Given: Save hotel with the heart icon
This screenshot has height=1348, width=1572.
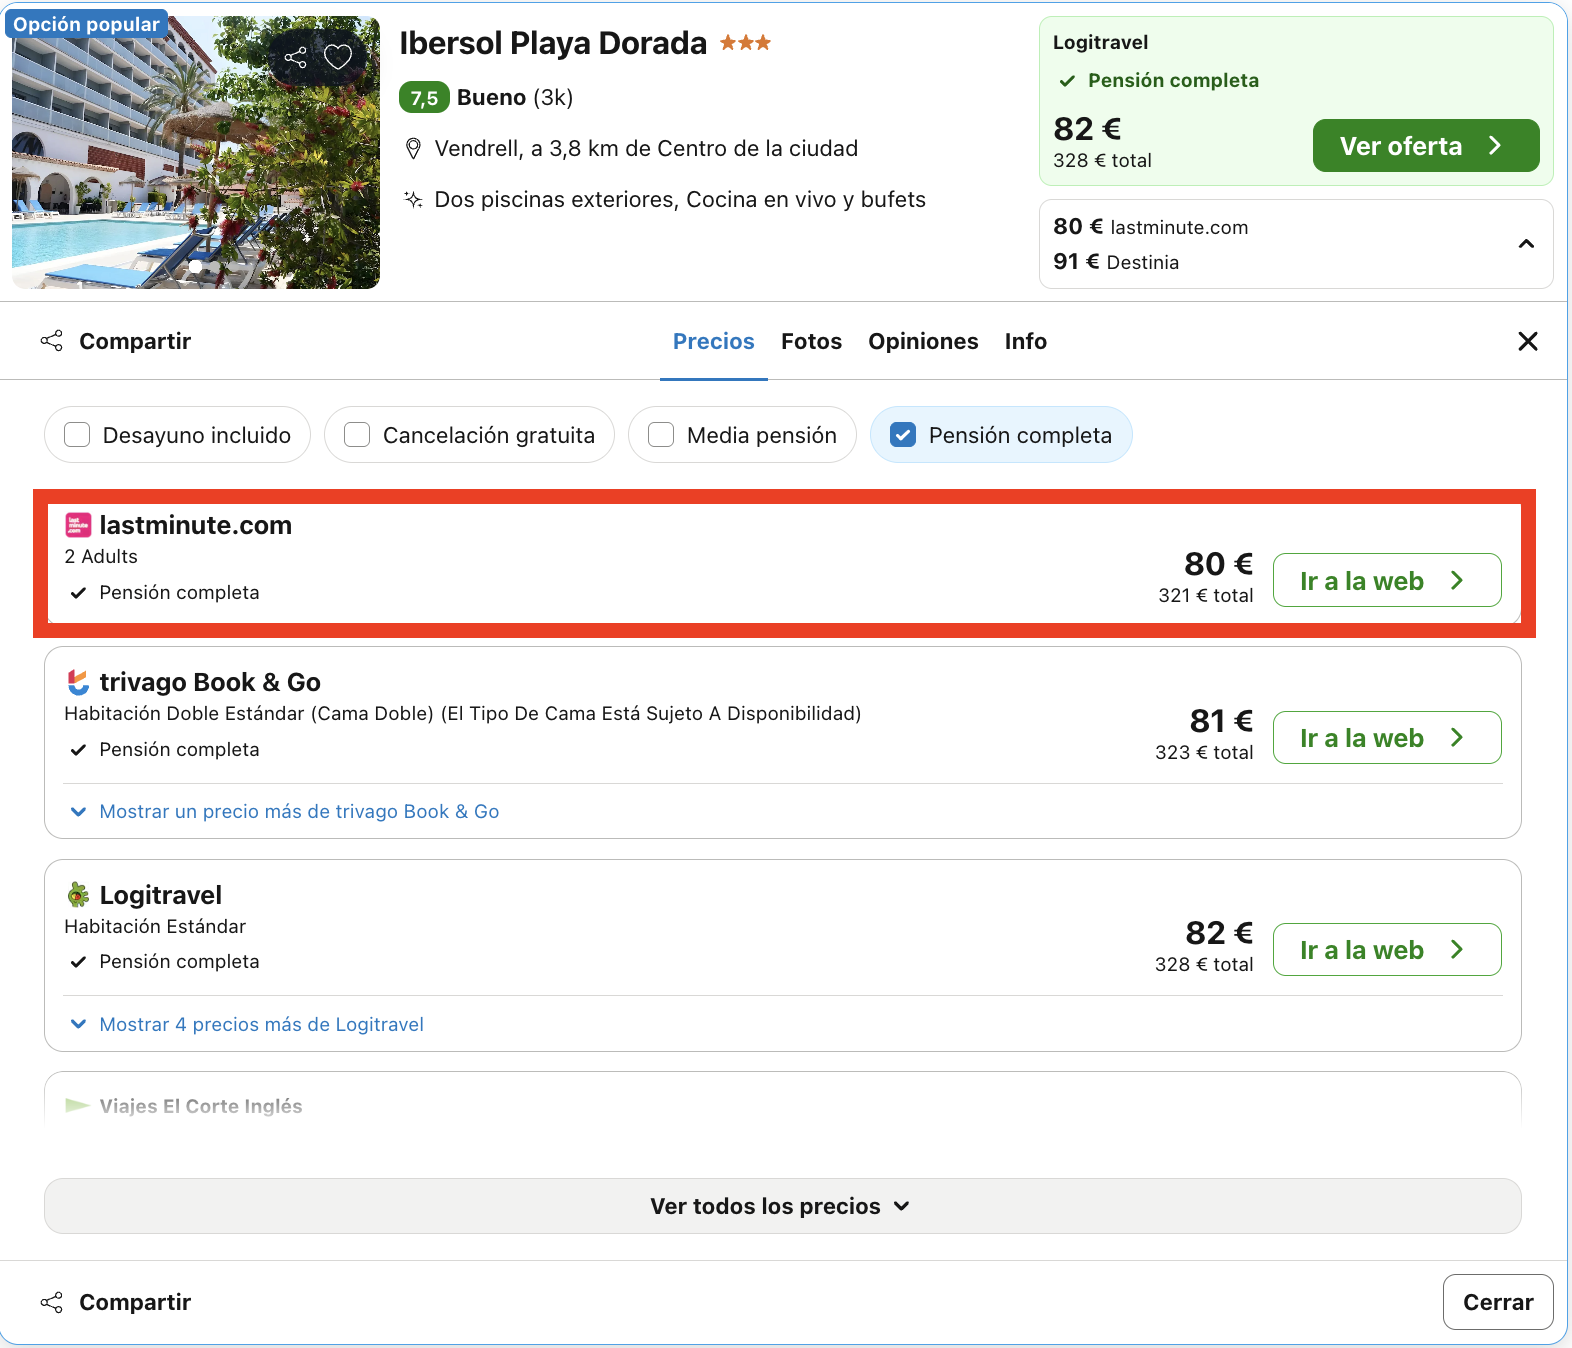Looking at the screenshot, I should click(x=338, y=57).
